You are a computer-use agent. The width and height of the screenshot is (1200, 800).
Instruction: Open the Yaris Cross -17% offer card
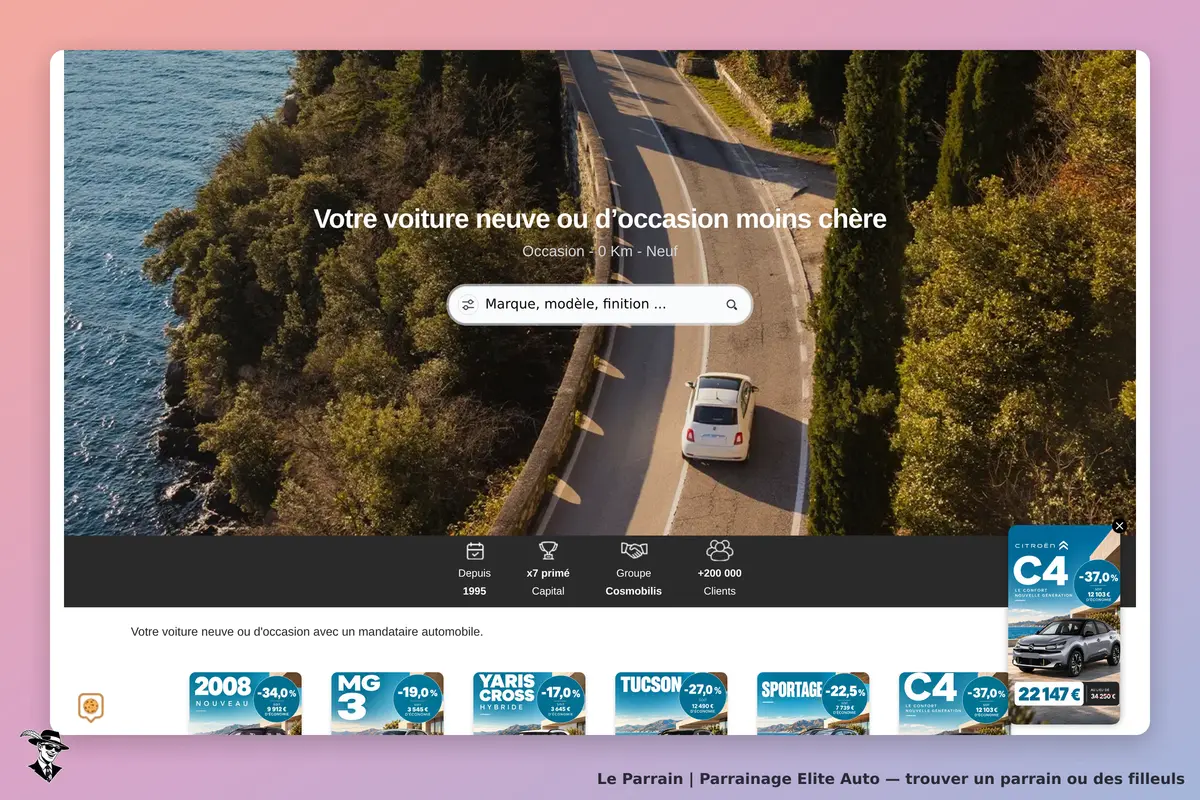pos(529,703)
